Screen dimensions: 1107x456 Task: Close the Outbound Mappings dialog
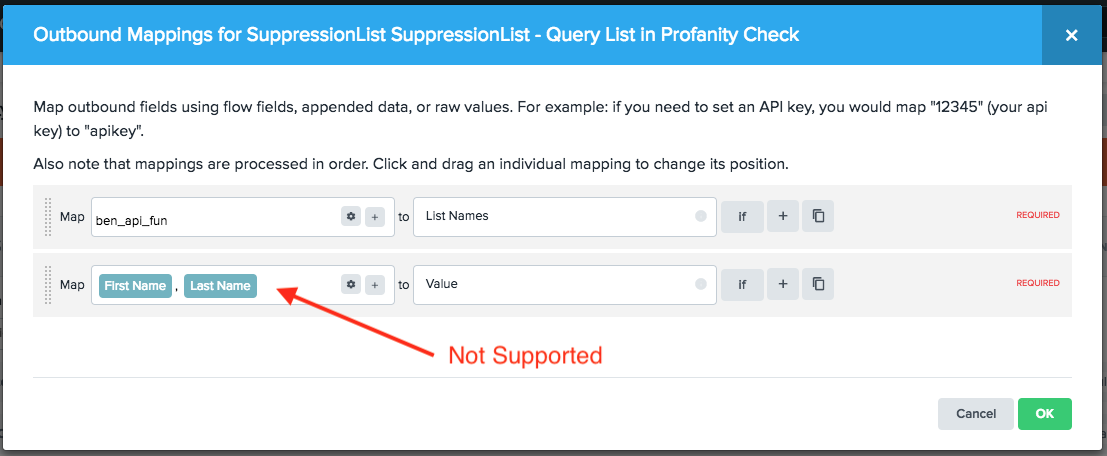coord(1071,35)
